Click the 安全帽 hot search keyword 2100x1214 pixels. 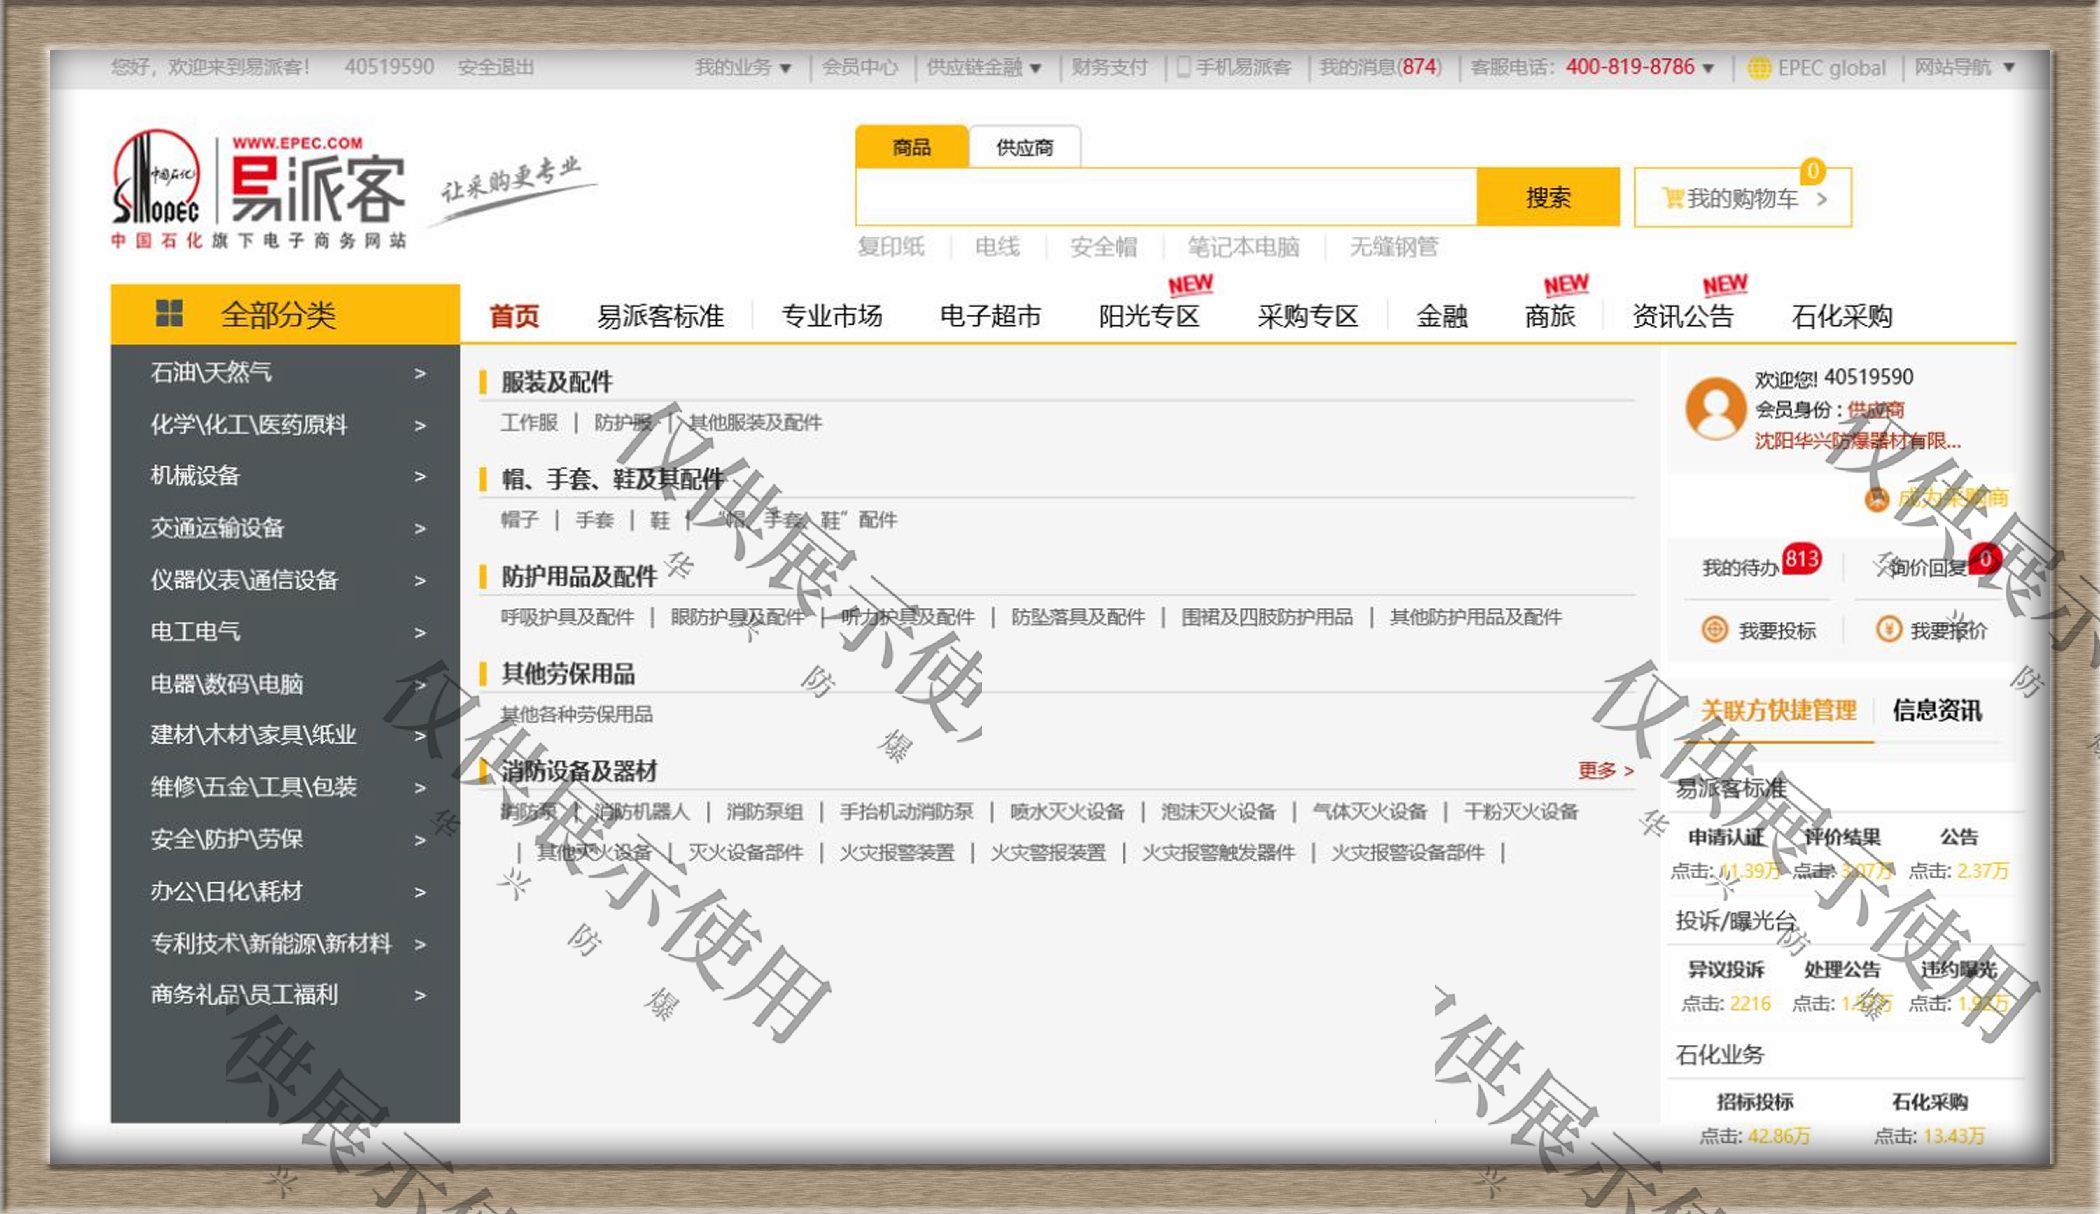point(1104,247)
